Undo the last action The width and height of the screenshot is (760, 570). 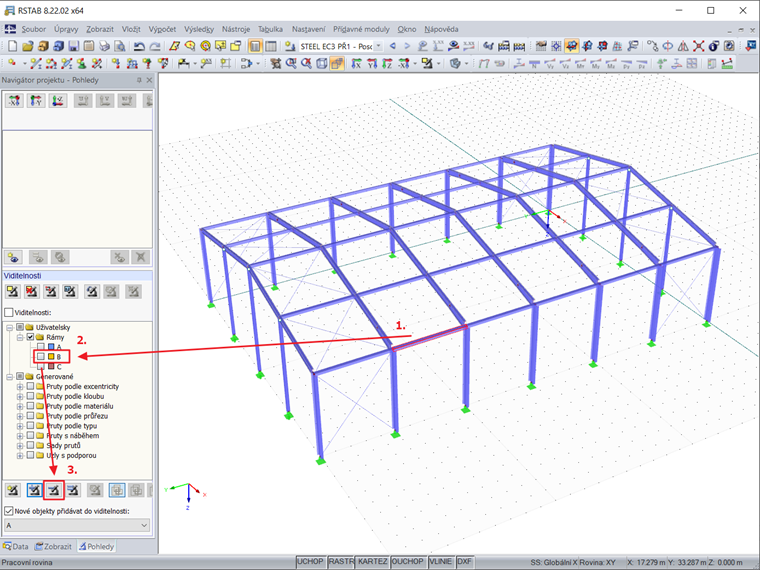pyautogui.click(x=140, y=47)
